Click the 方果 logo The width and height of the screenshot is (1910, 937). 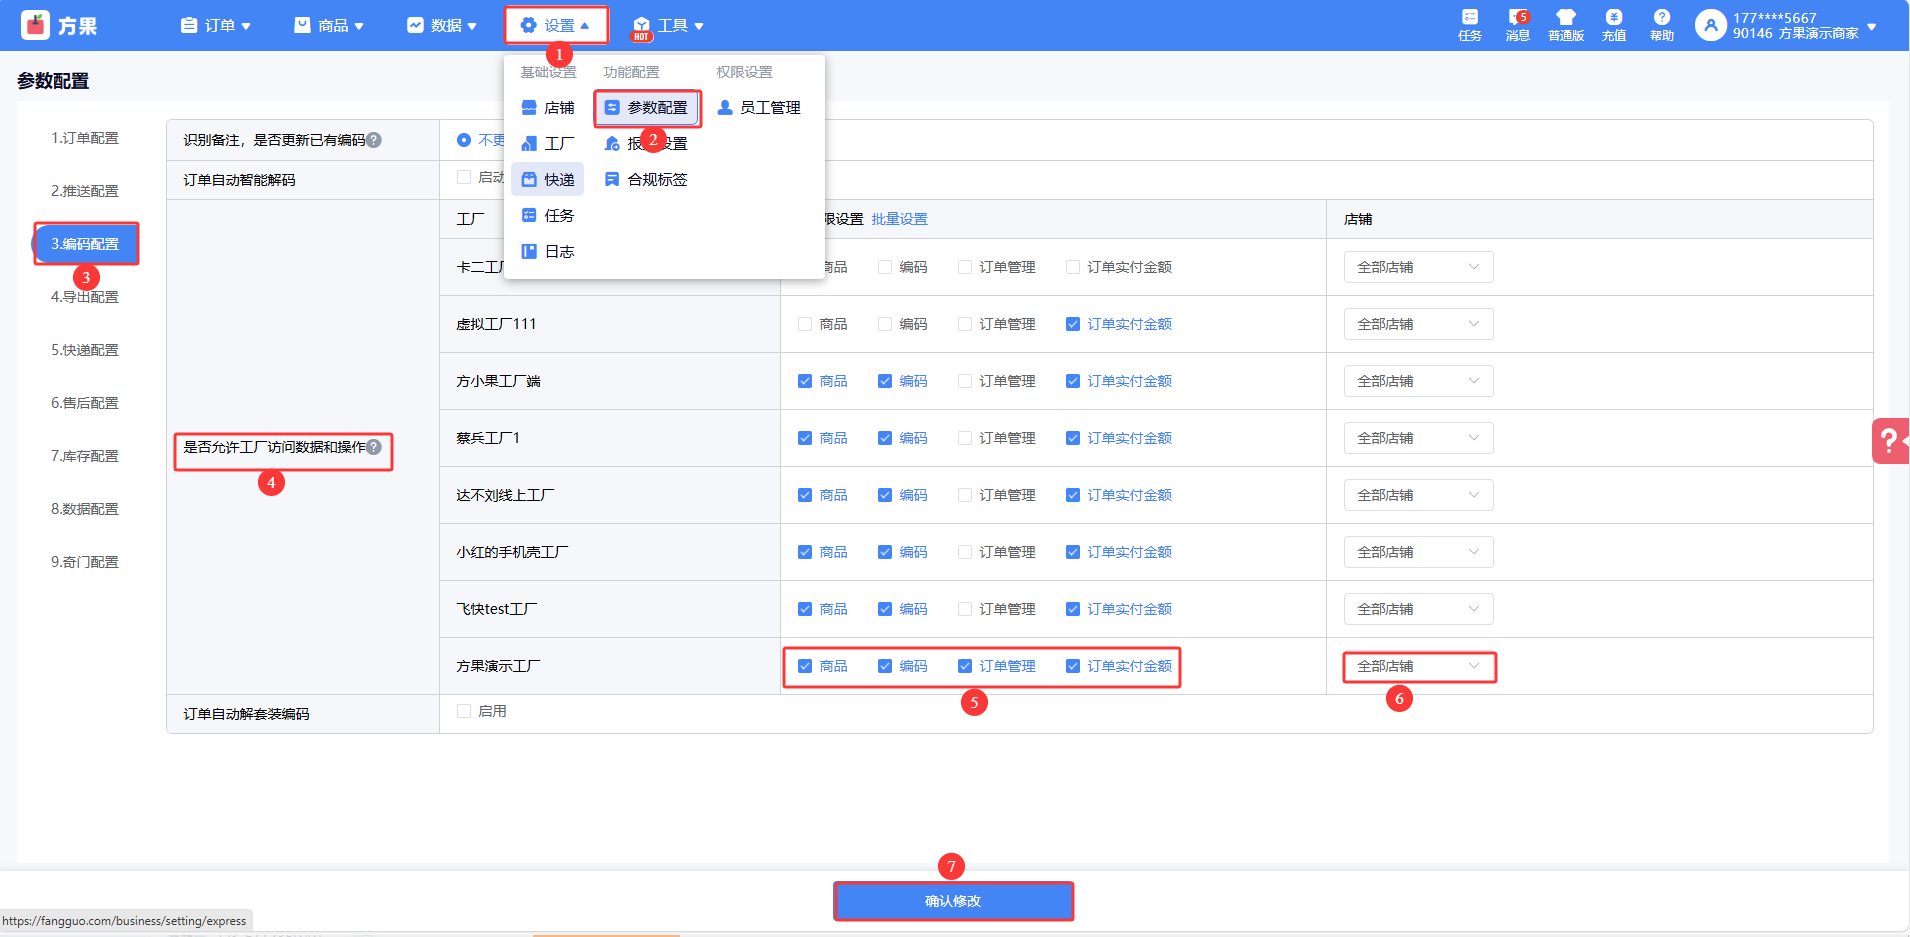pyautogui.click(x=59, y=25)
